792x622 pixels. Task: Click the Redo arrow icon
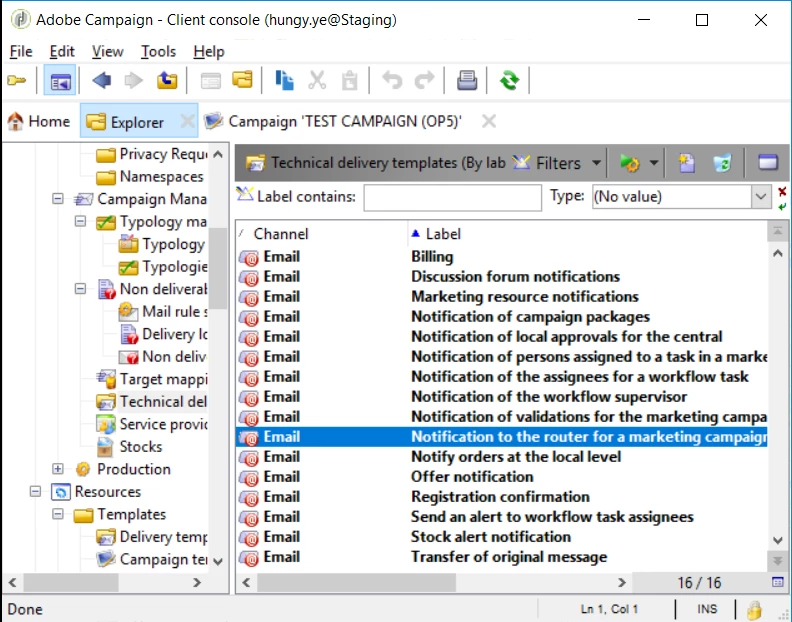point(424,80)
